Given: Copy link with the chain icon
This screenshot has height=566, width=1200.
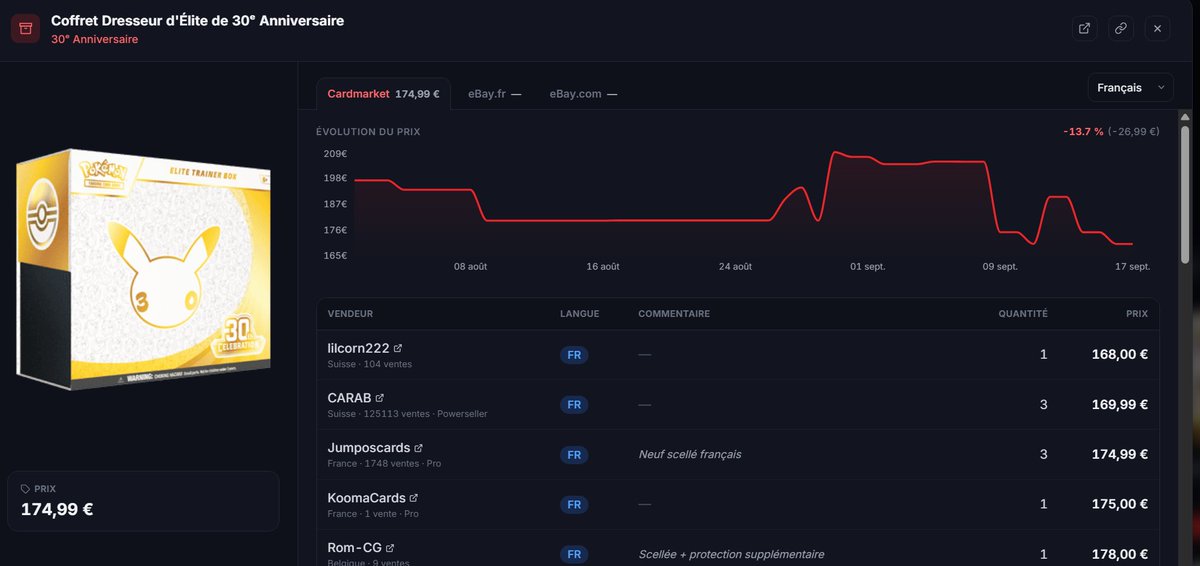Looking at the screenshot, I should [x=1121, y=29].
